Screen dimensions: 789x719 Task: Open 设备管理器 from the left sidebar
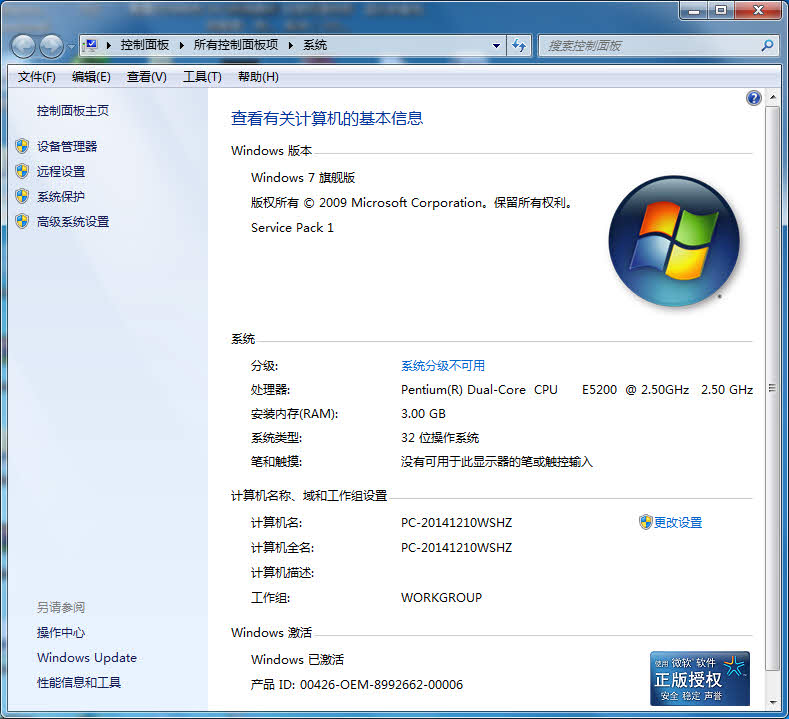(x=67, y=146)
